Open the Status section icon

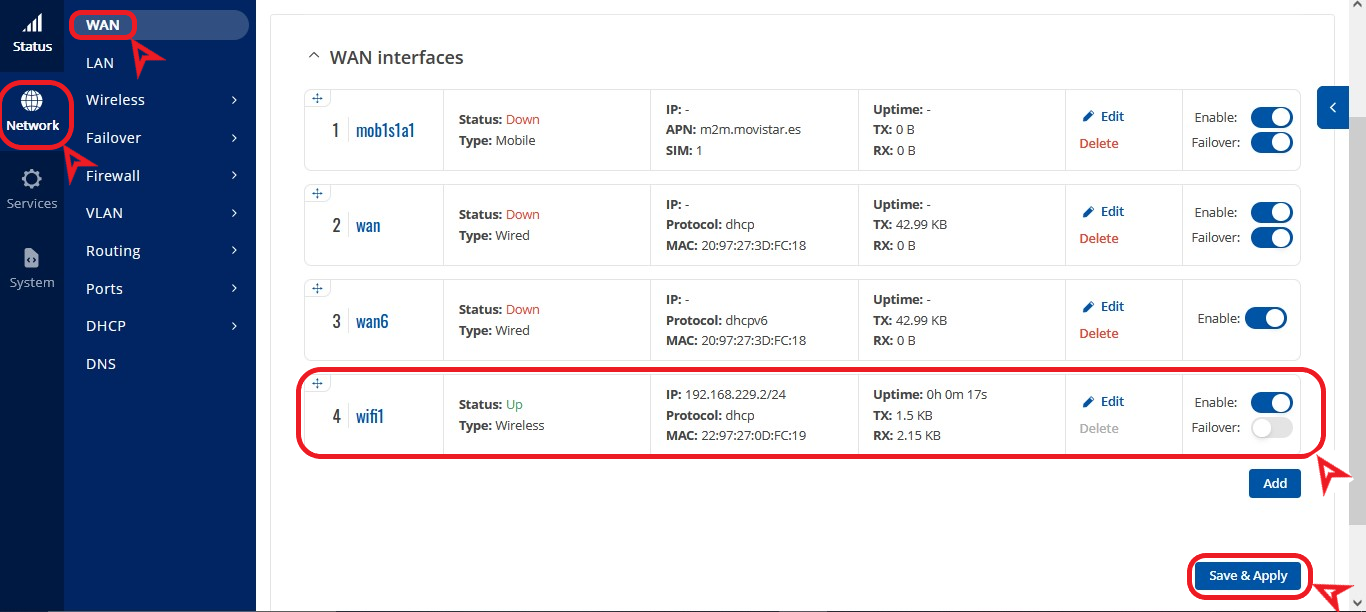pyautogui.click(x=32, y=24)
